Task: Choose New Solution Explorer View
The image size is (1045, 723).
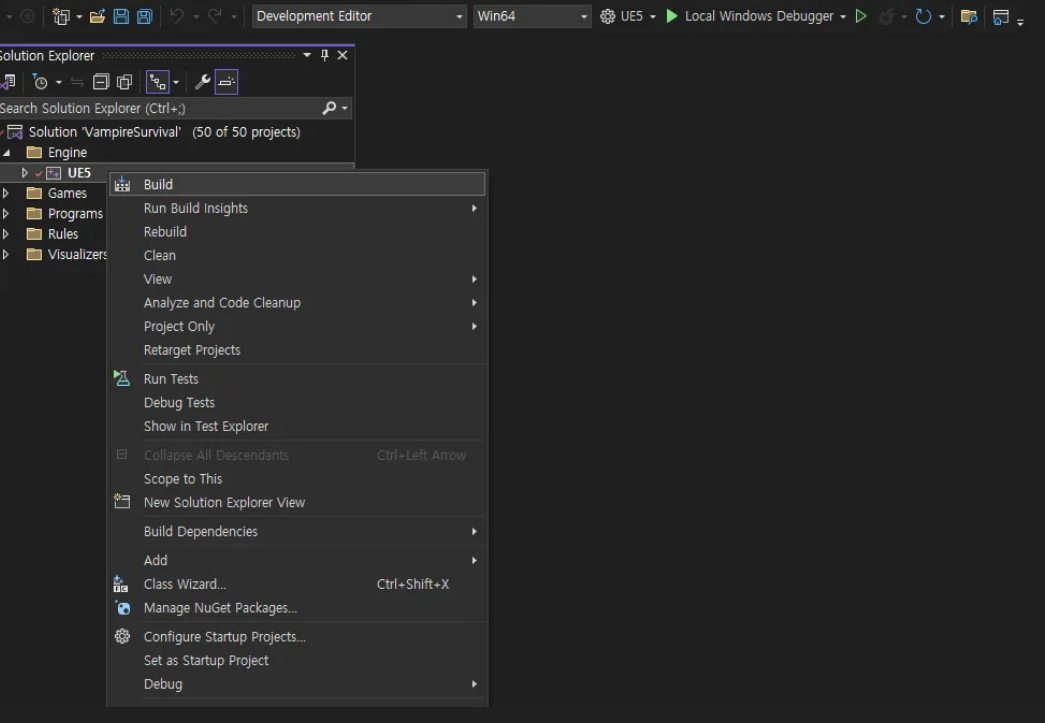Action: pos(297,502)
